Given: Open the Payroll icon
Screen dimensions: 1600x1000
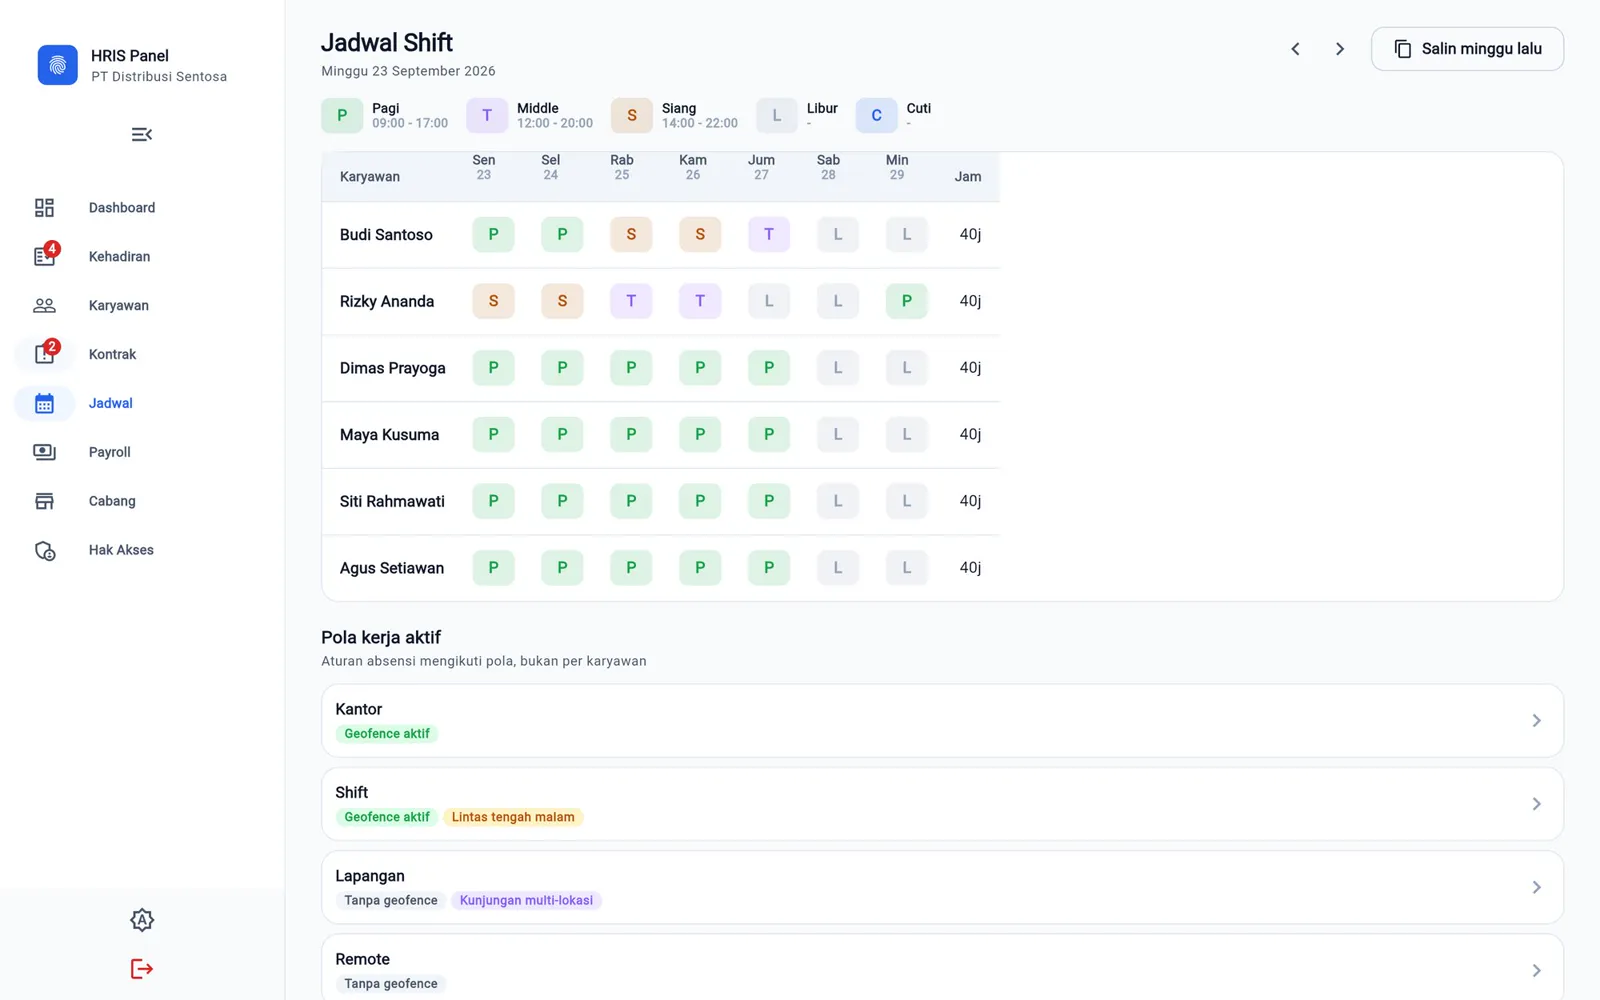Looking at the screenshot, I should coord(44,452).
